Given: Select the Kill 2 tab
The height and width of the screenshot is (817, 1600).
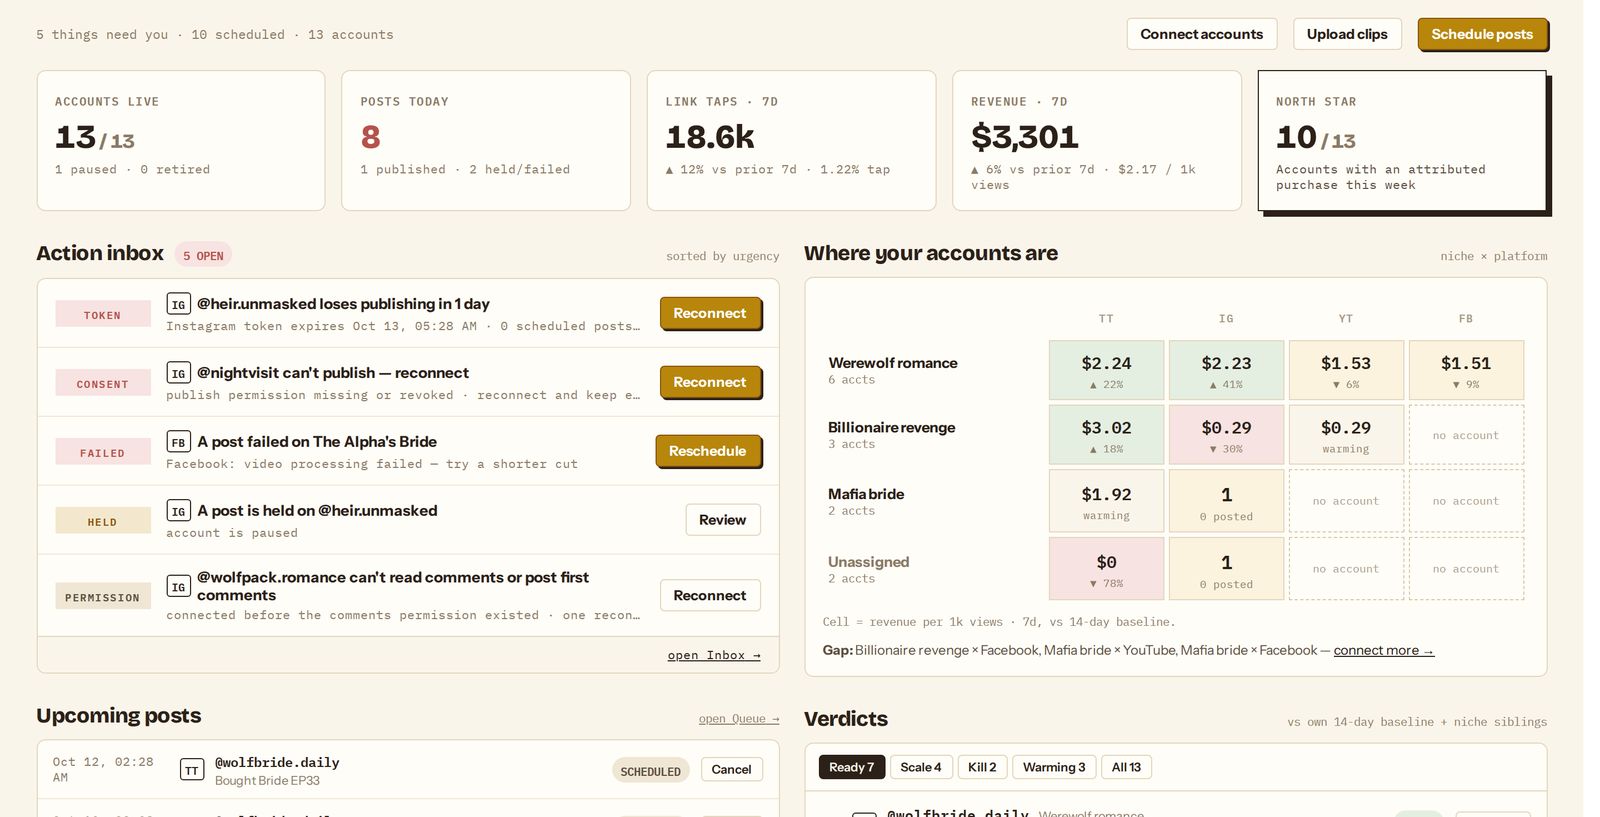Looking at the screenshot, I should pos(982,767).
